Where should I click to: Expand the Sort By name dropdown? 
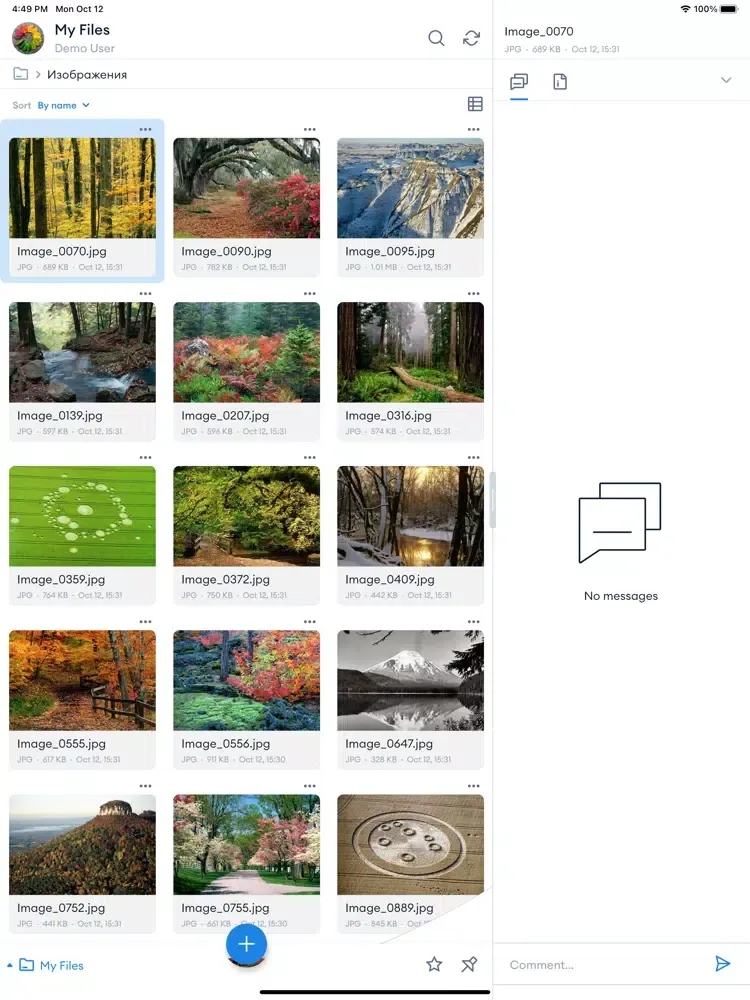click(x=63, y=105)
